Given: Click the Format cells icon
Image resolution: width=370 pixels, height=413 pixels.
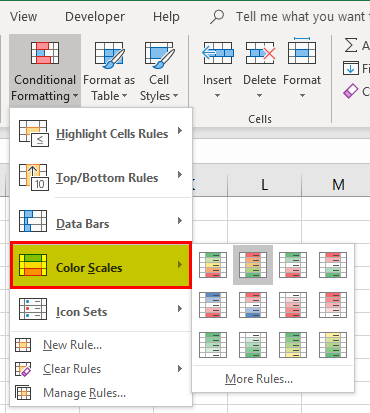Looking at the screenshot, I should [302, 51].
